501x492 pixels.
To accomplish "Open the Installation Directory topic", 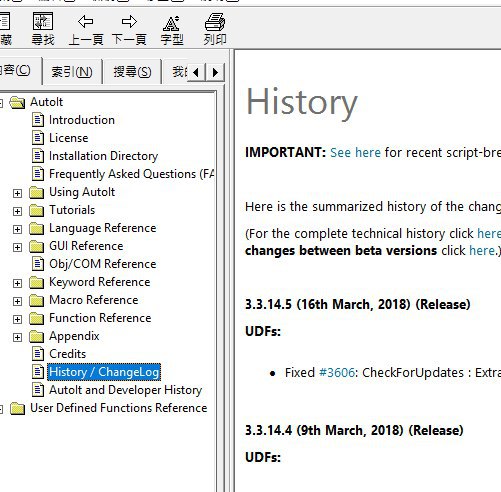I will tap(103, 156).
